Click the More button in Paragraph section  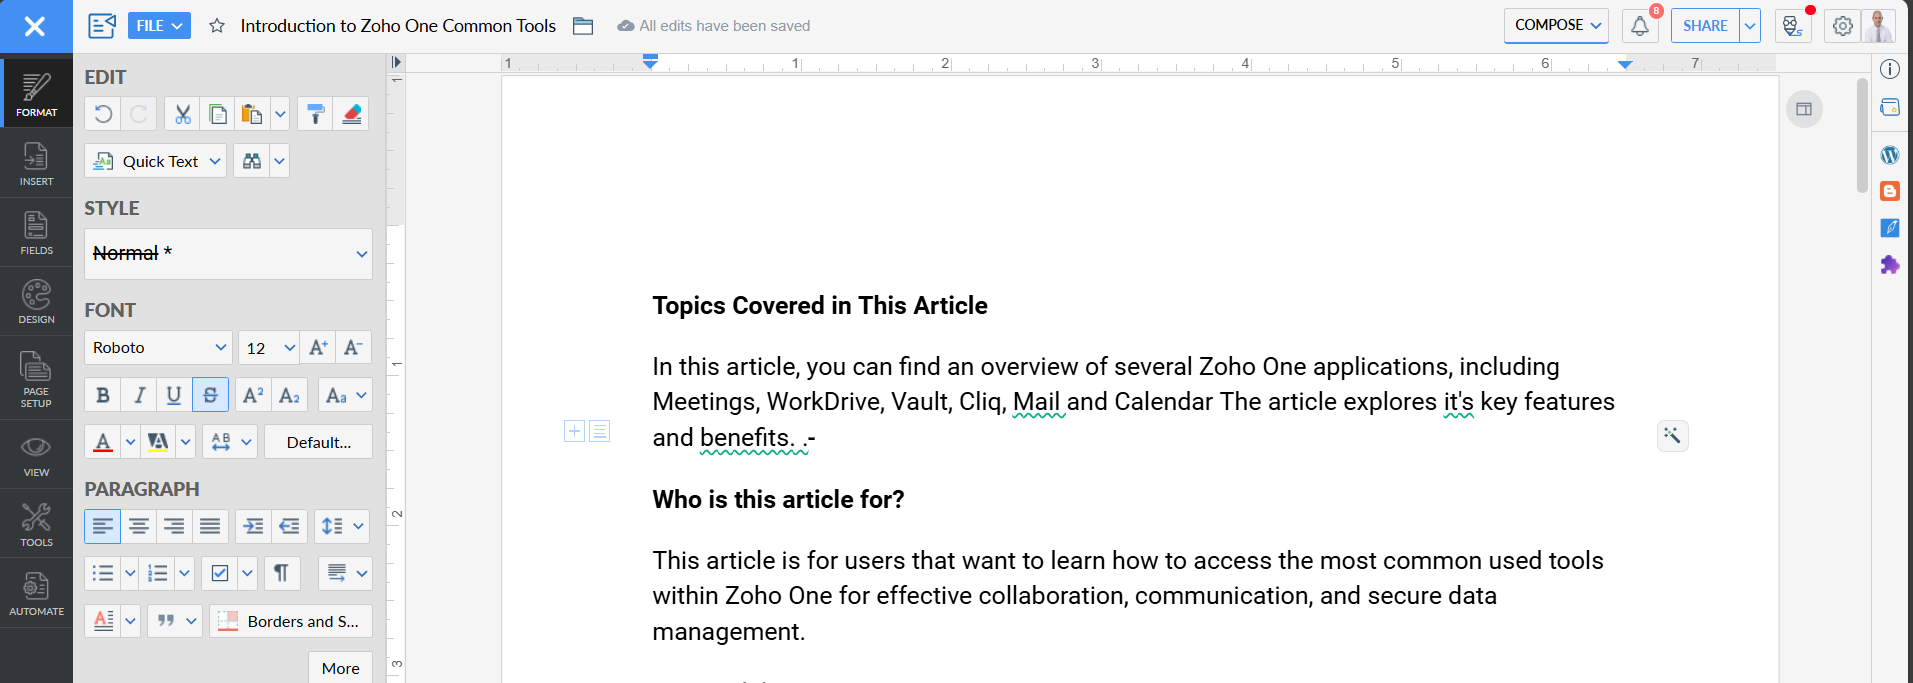340,668
